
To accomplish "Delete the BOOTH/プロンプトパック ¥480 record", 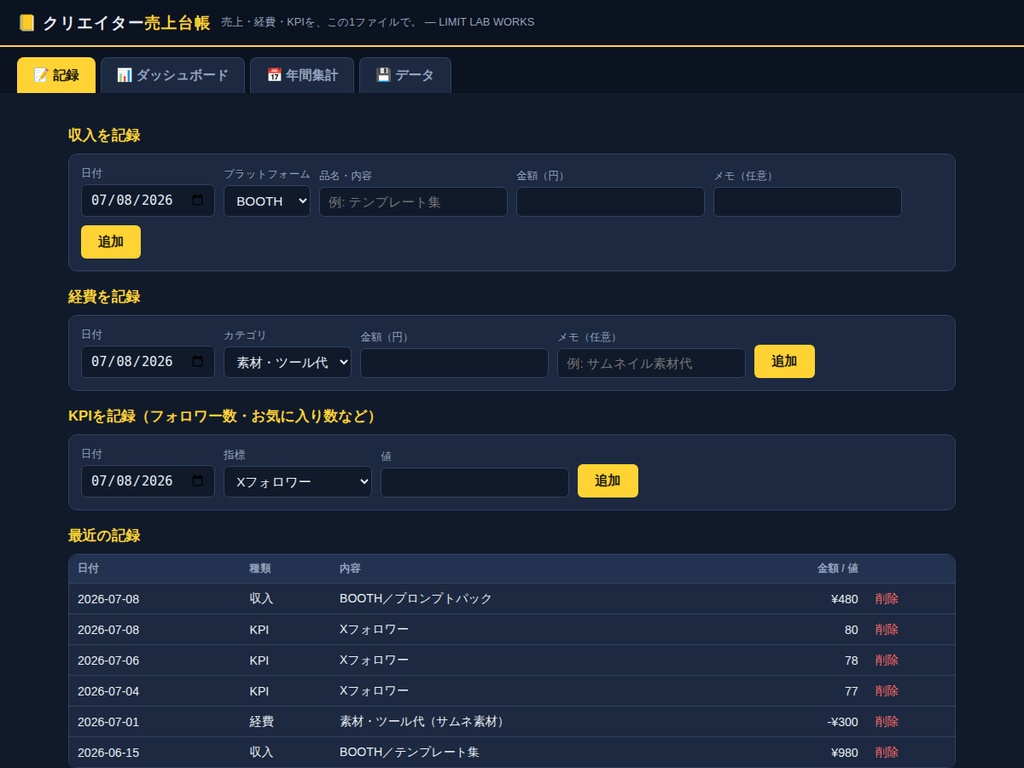I will click(x=886, y=599).
